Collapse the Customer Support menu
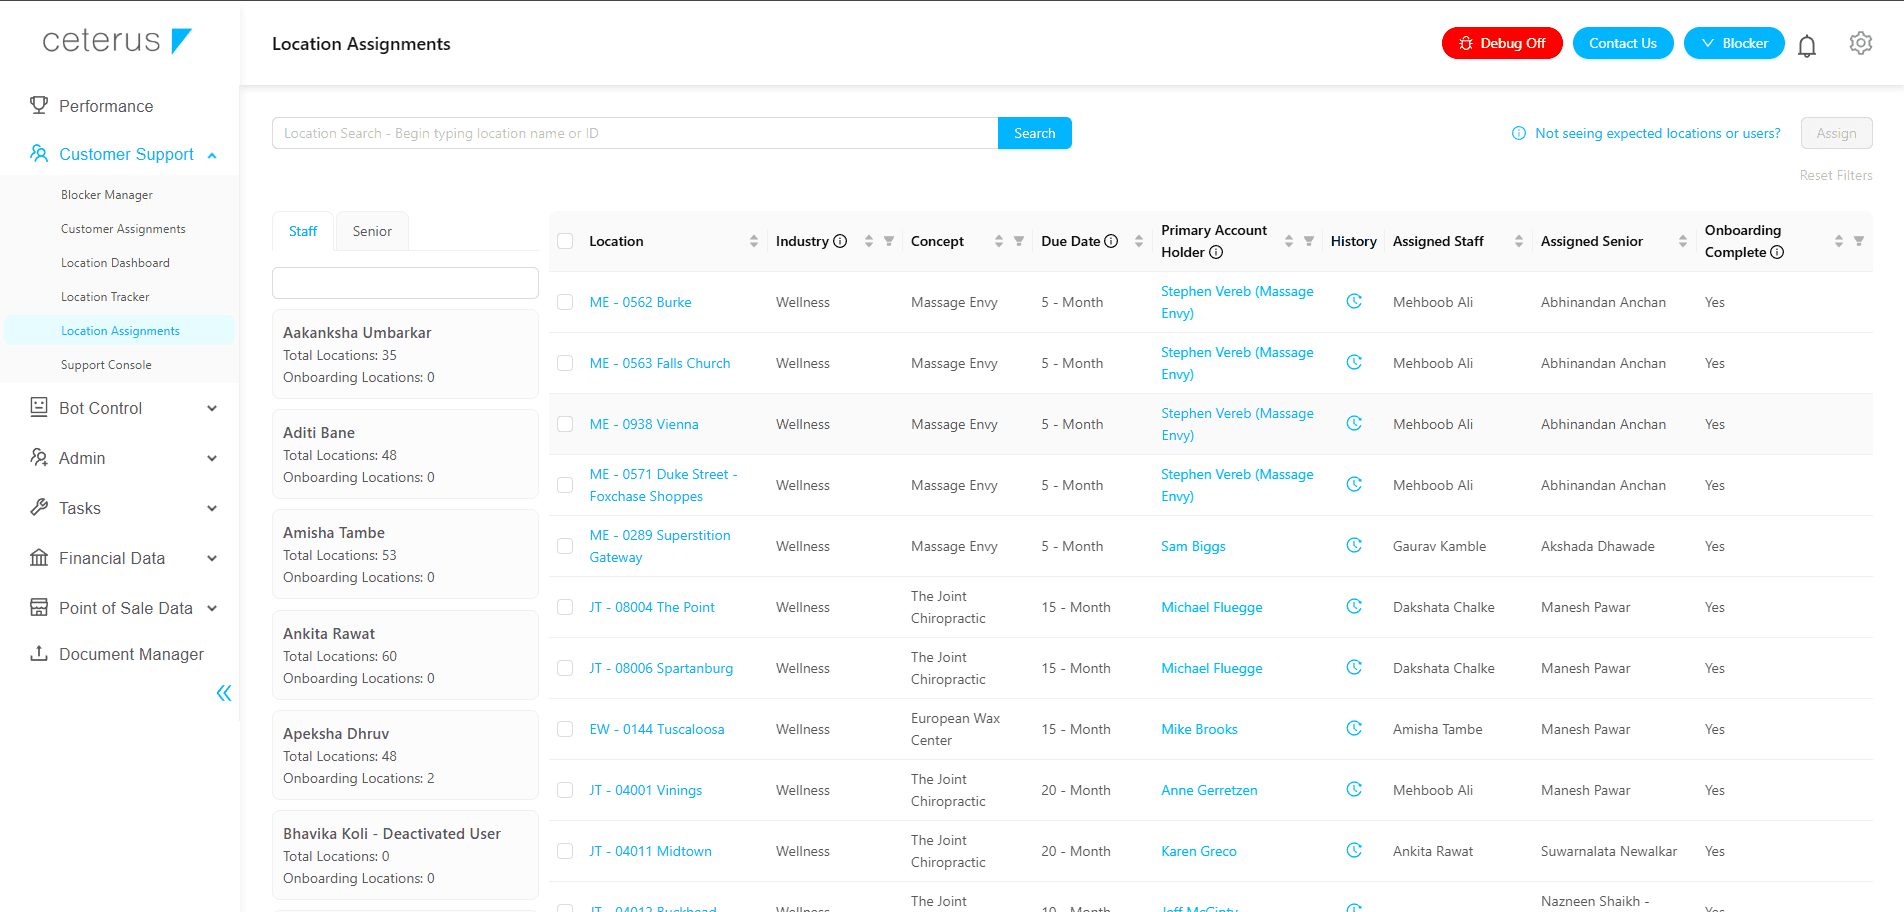 (x=120, y=154)
